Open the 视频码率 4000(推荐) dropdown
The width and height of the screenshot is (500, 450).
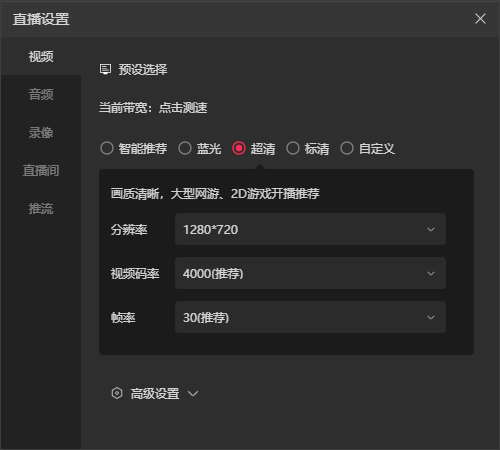310,273
